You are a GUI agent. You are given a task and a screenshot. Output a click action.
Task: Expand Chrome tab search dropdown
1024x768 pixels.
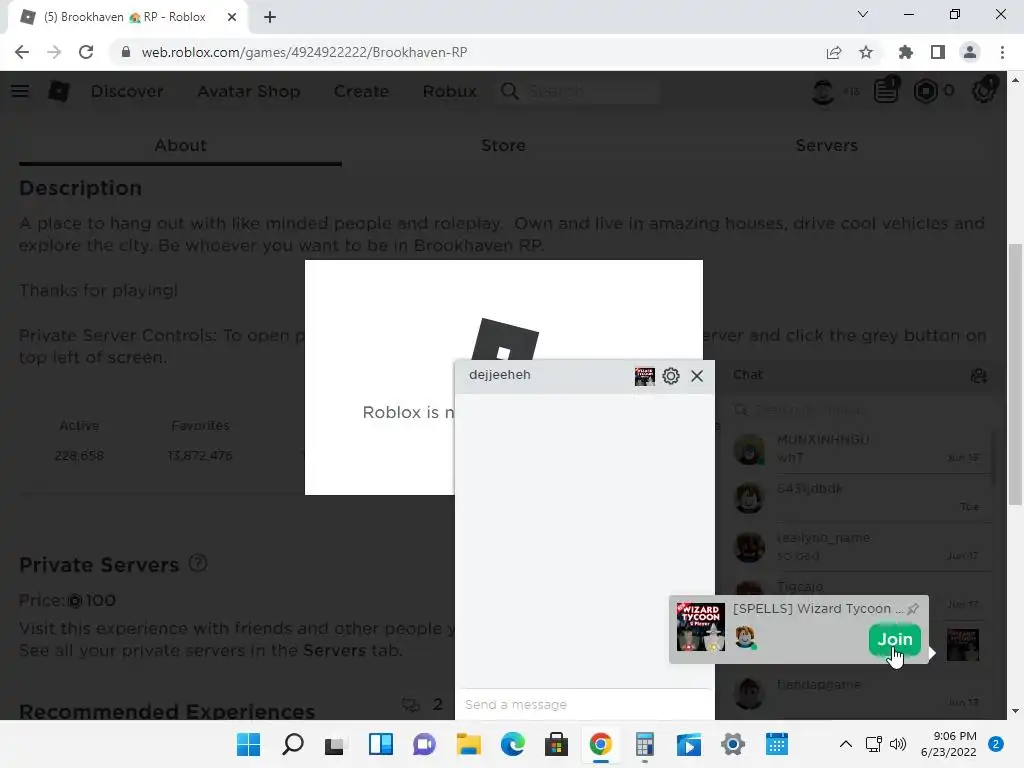[863, 14]
